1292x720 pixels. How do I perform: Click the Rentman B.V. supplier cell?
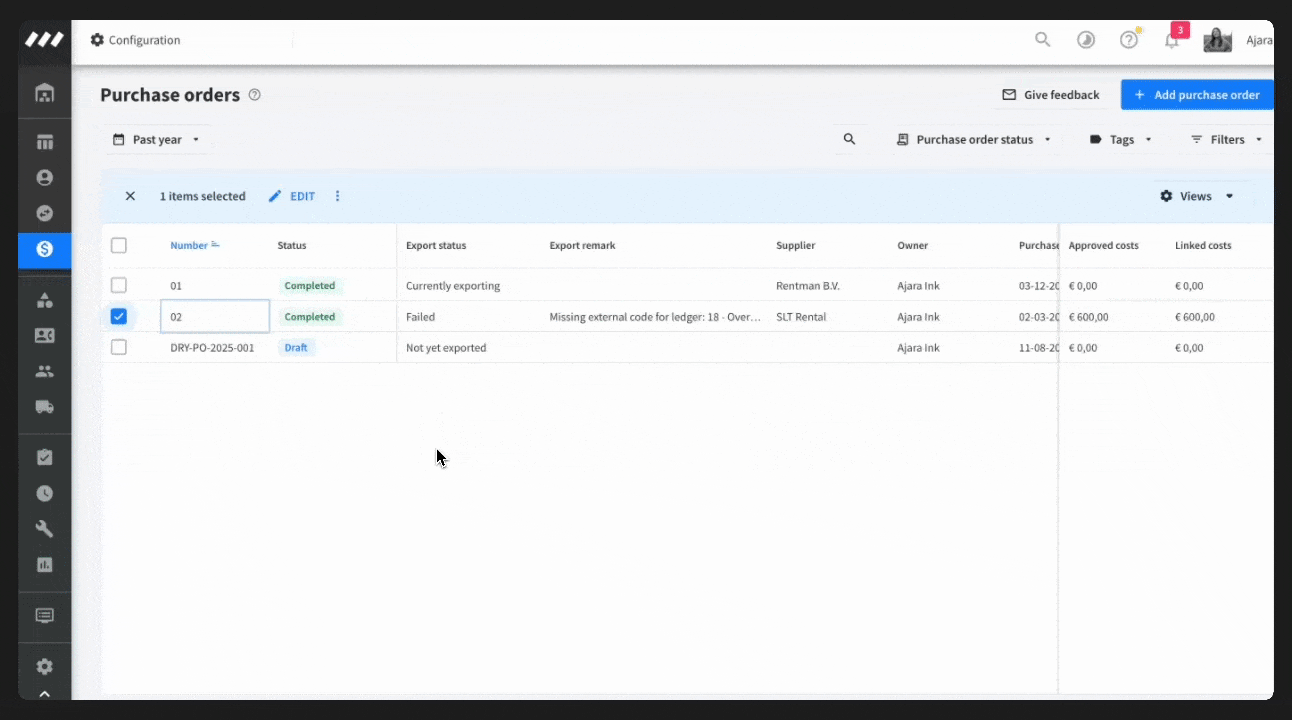(808, 286)
